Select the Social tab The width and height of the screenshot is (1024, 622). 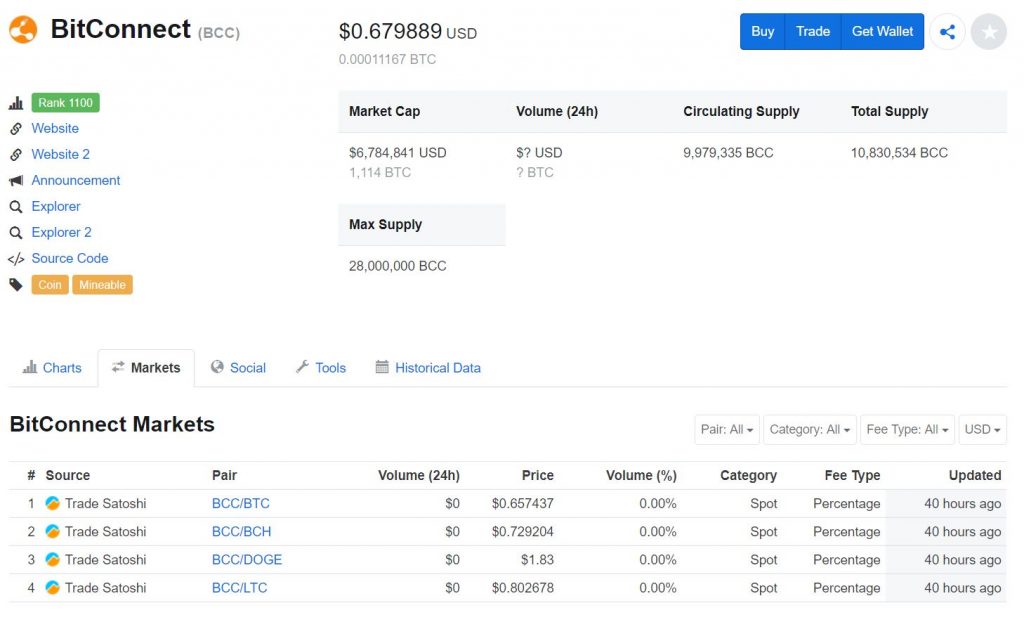238,368
